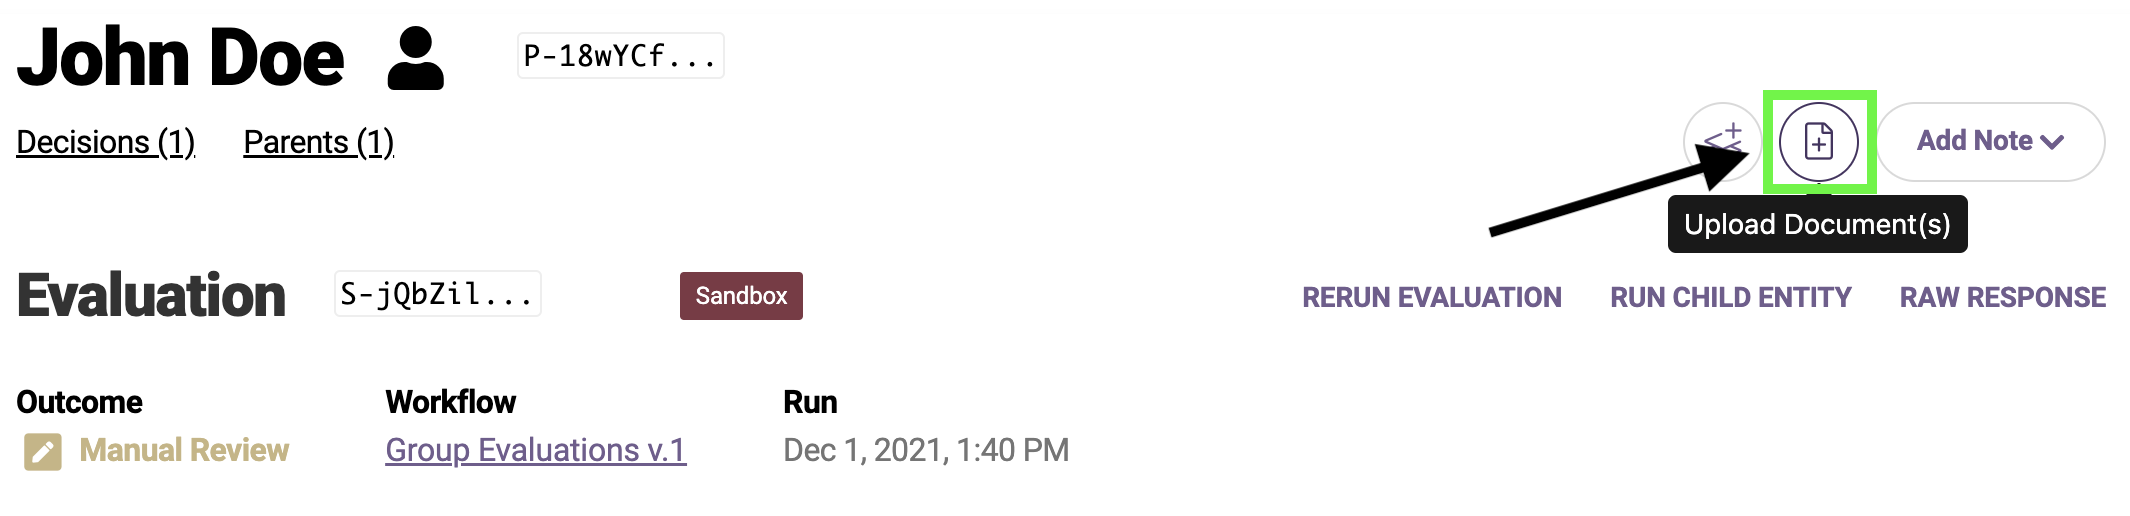The width and height of the screenshot is (2130, 516).
Task: Click the Manual Review outcome text
Action: (x=184, y=450)
